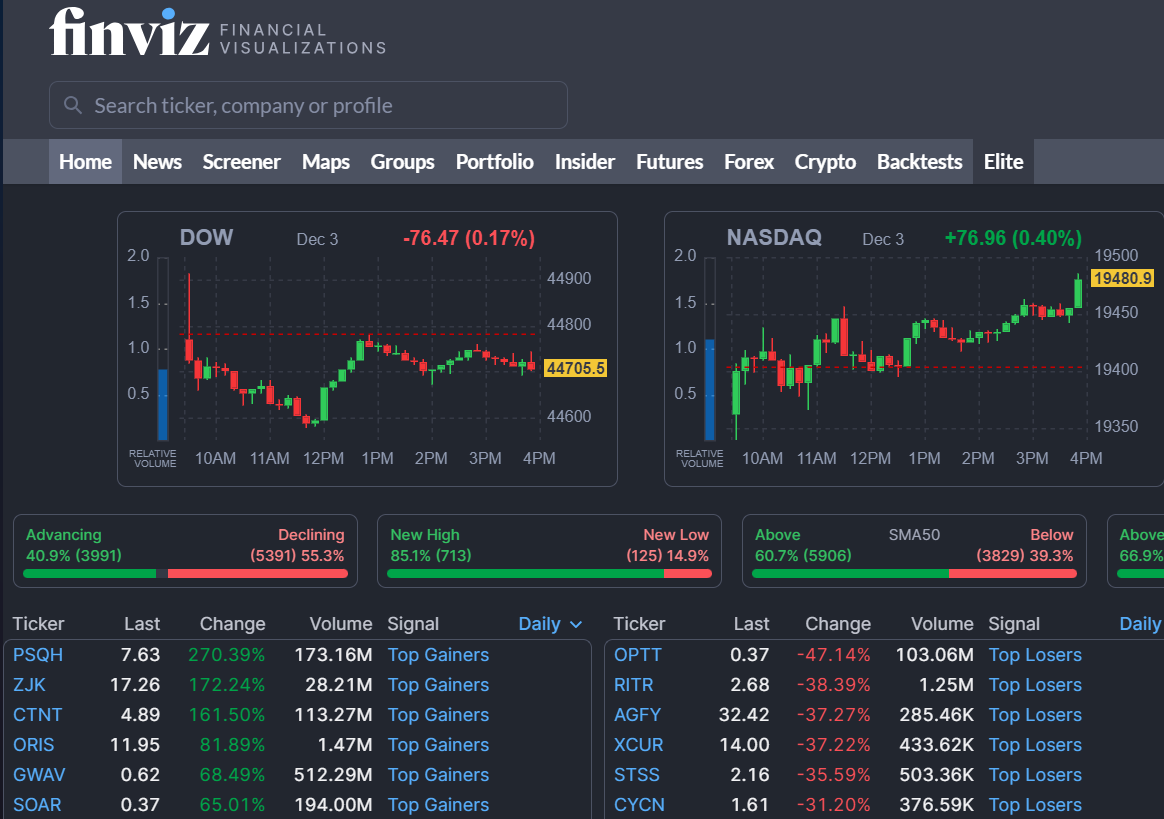The width and height of the screenshot is (1164, 819).
Task: Open ticker CYCN
Action: (x=639, y=805)
